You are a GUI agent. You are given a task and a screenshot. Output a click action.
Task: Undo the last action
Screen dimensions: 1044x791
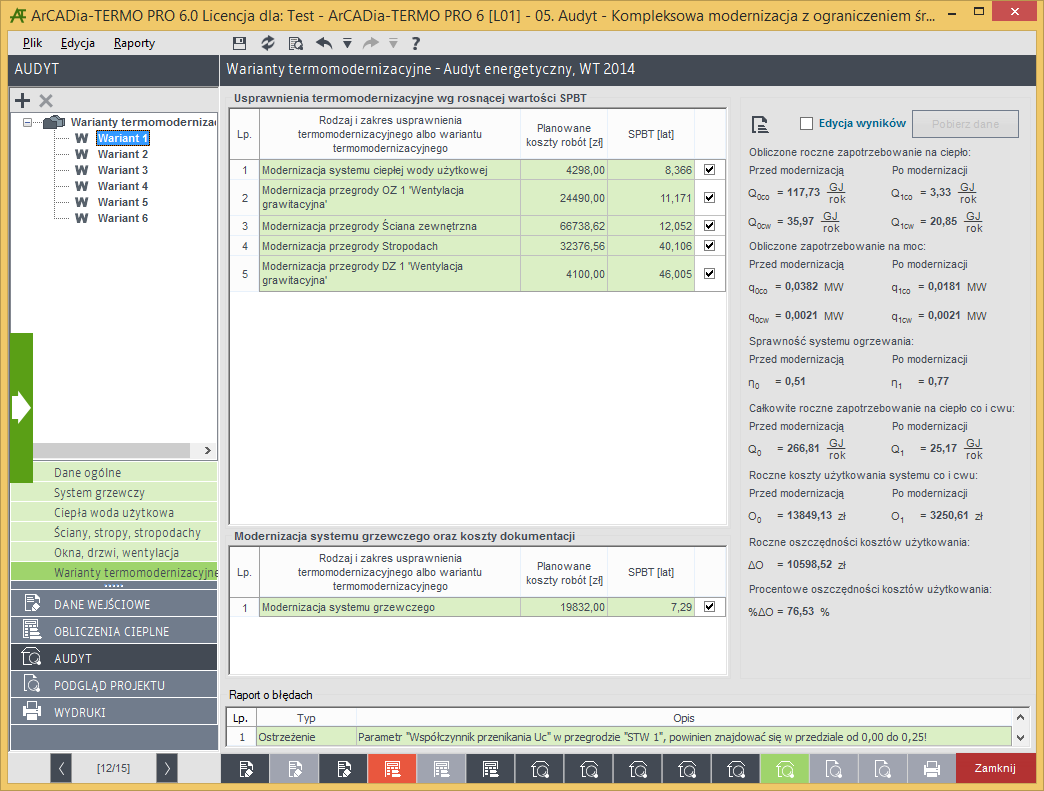324,43
